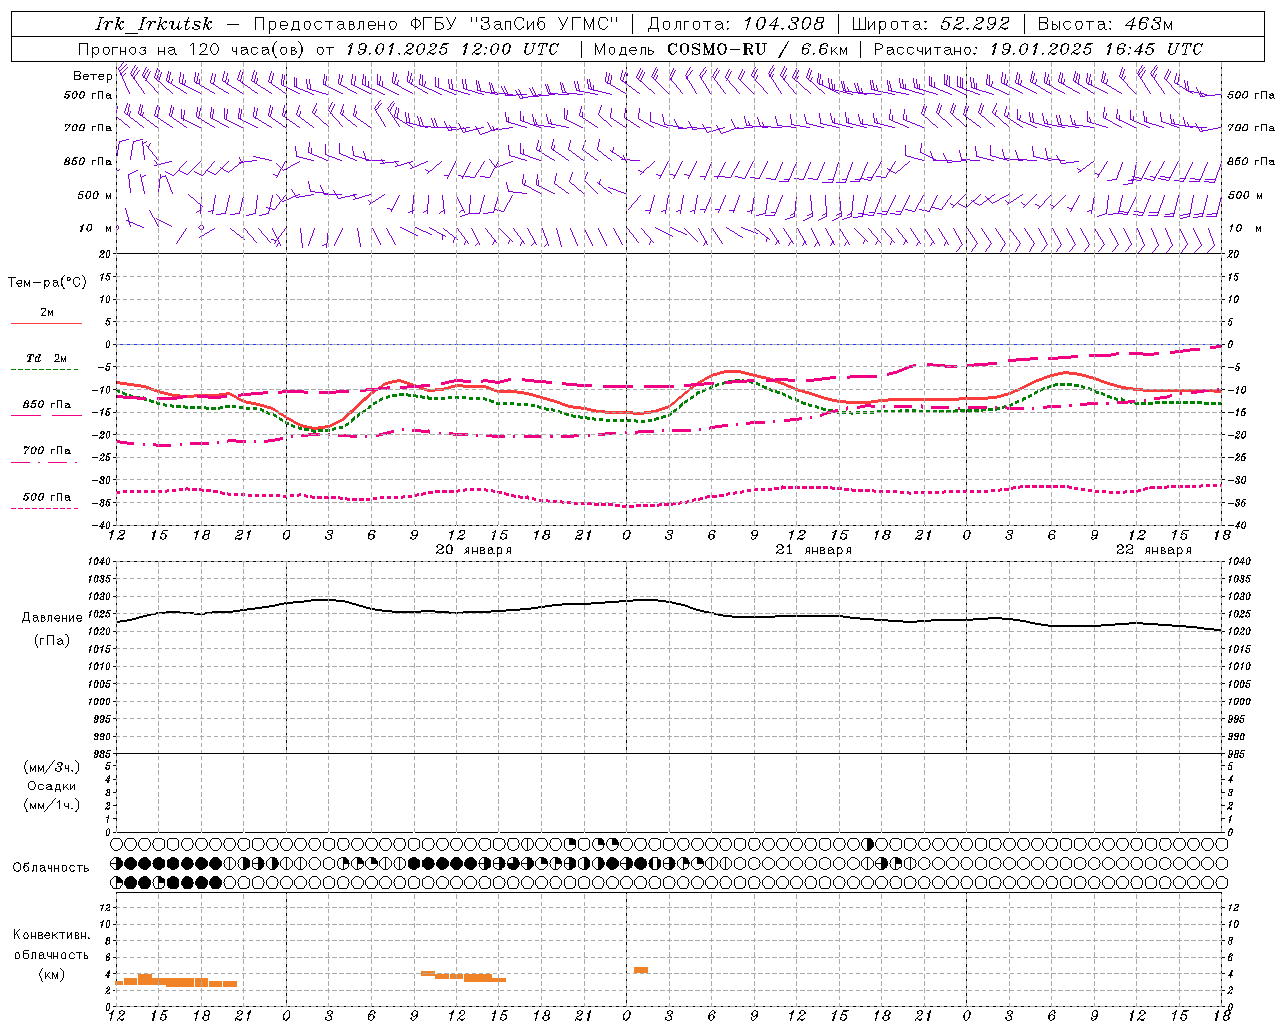Image resolution: width=1280 pixels, height=1024 pixels.
Task: Click the black pressure curve at its start
Action: point(119,622)
